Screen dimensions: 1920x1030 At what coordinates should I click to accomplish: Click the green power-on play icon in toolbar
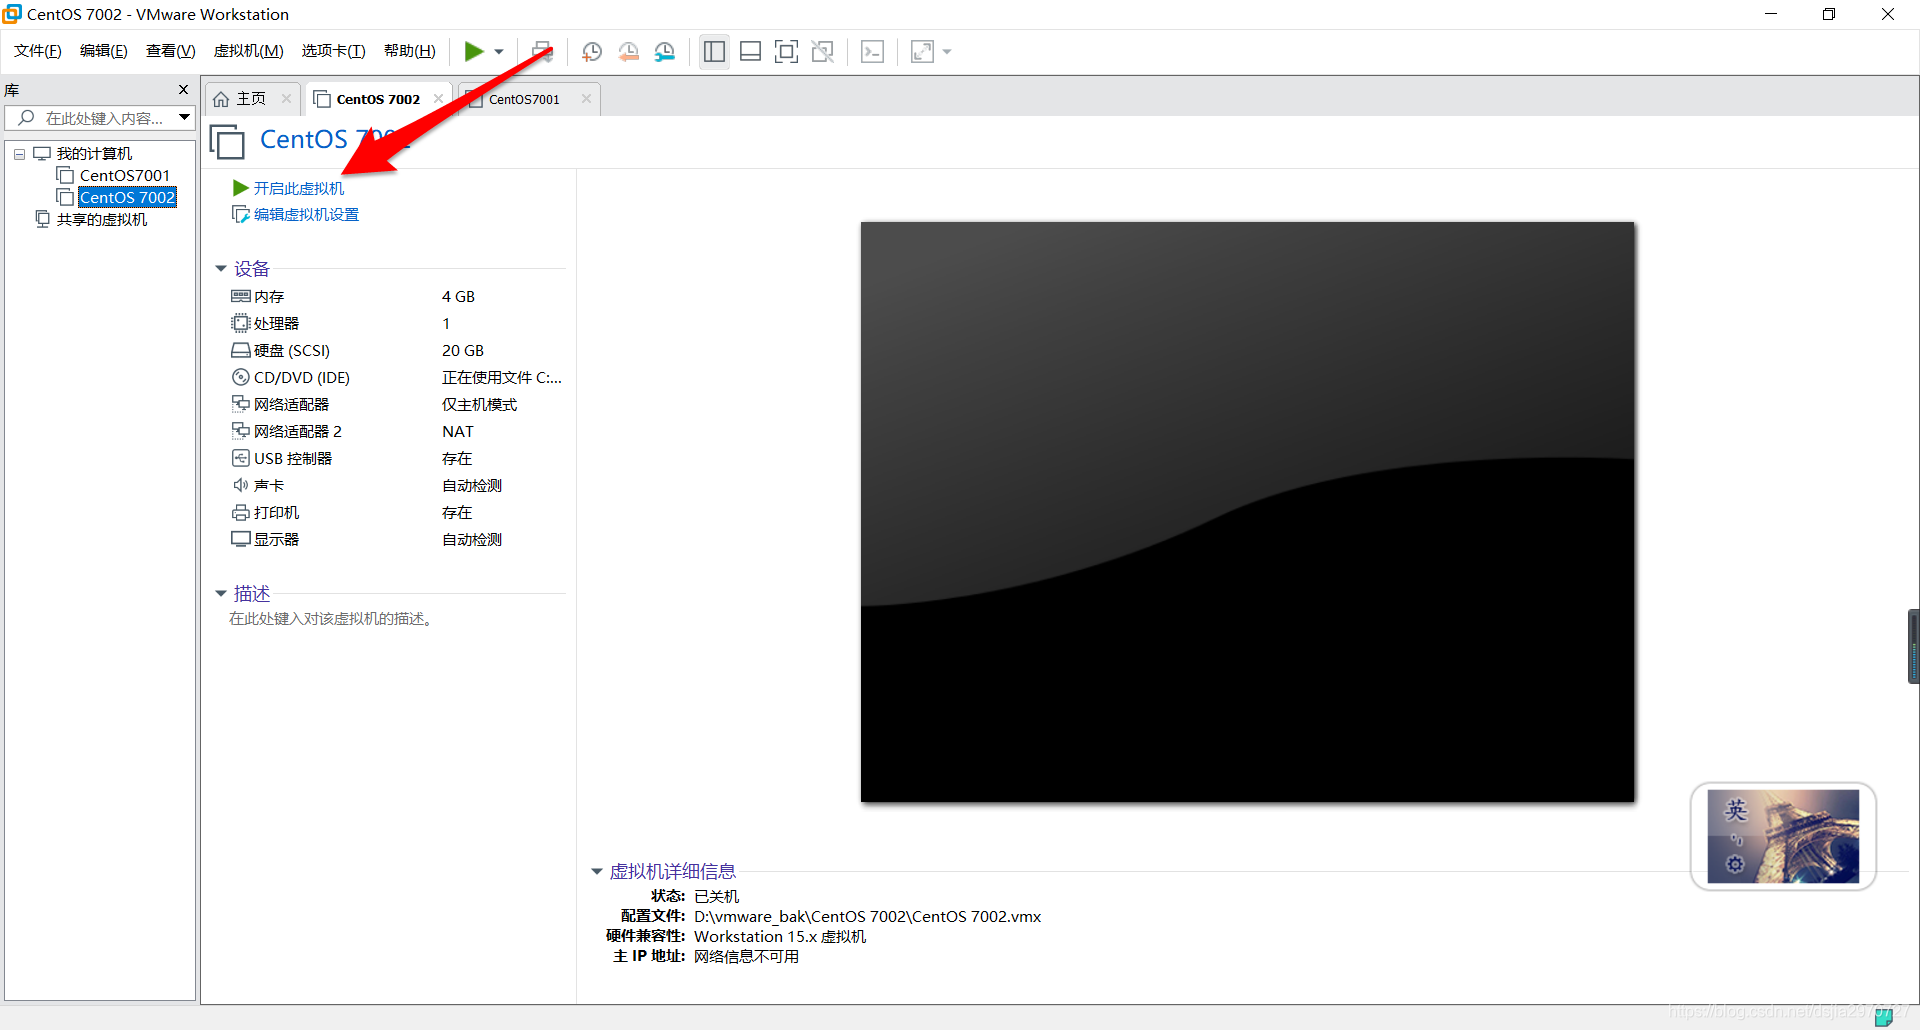(x=474, y=51)
